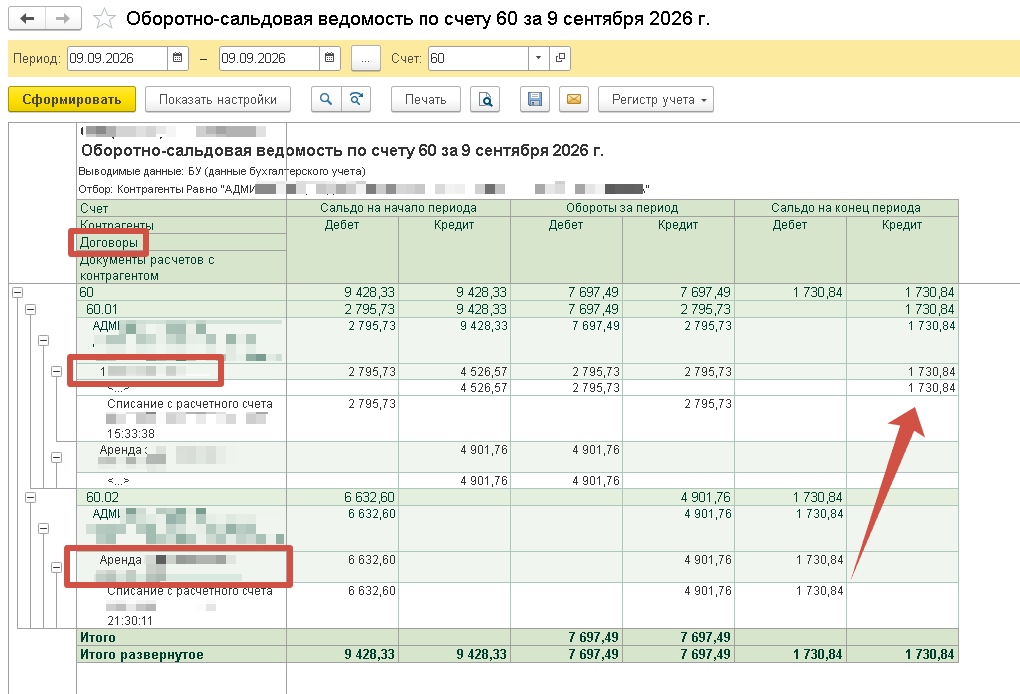Open the account 60 dropdown list
The width and height of the screenshot is (1020, 694).
538,58
